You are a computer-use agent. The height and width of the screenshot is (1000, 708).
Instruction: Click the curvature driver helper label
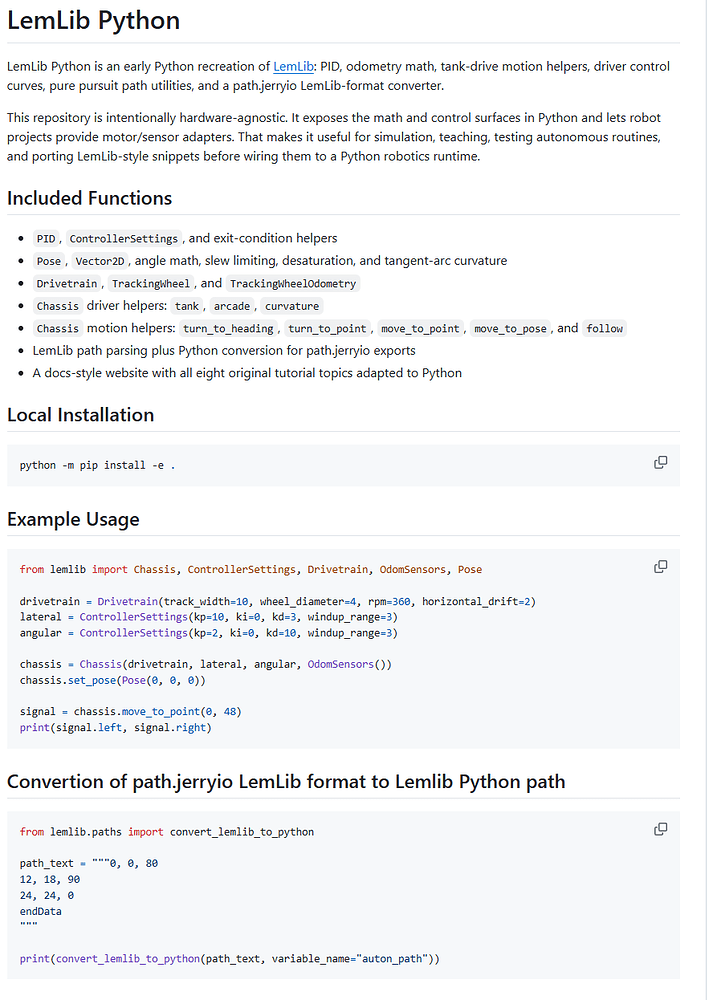click(292, 306)
